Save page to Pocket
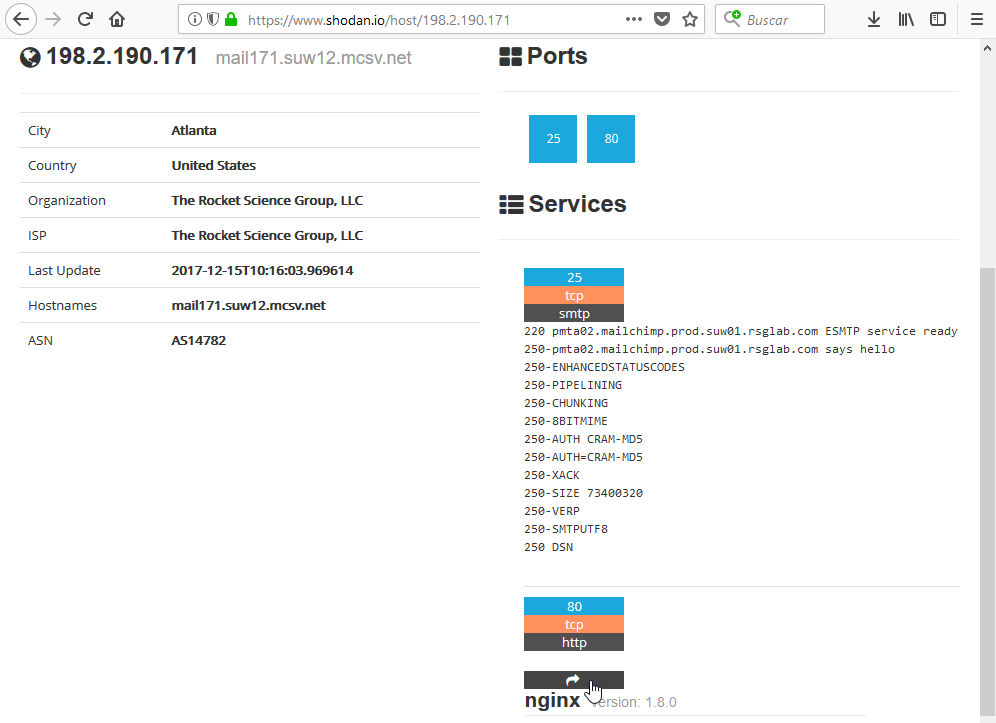The width and height of the screenshot is (996, 723). point(662,19)
